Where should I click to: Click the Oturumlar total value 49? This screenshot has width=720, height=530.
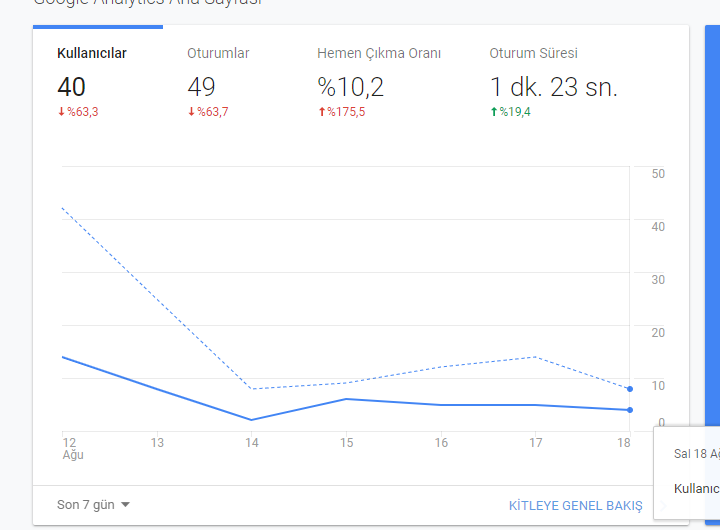pyautogui.click(x=201, y=87)
